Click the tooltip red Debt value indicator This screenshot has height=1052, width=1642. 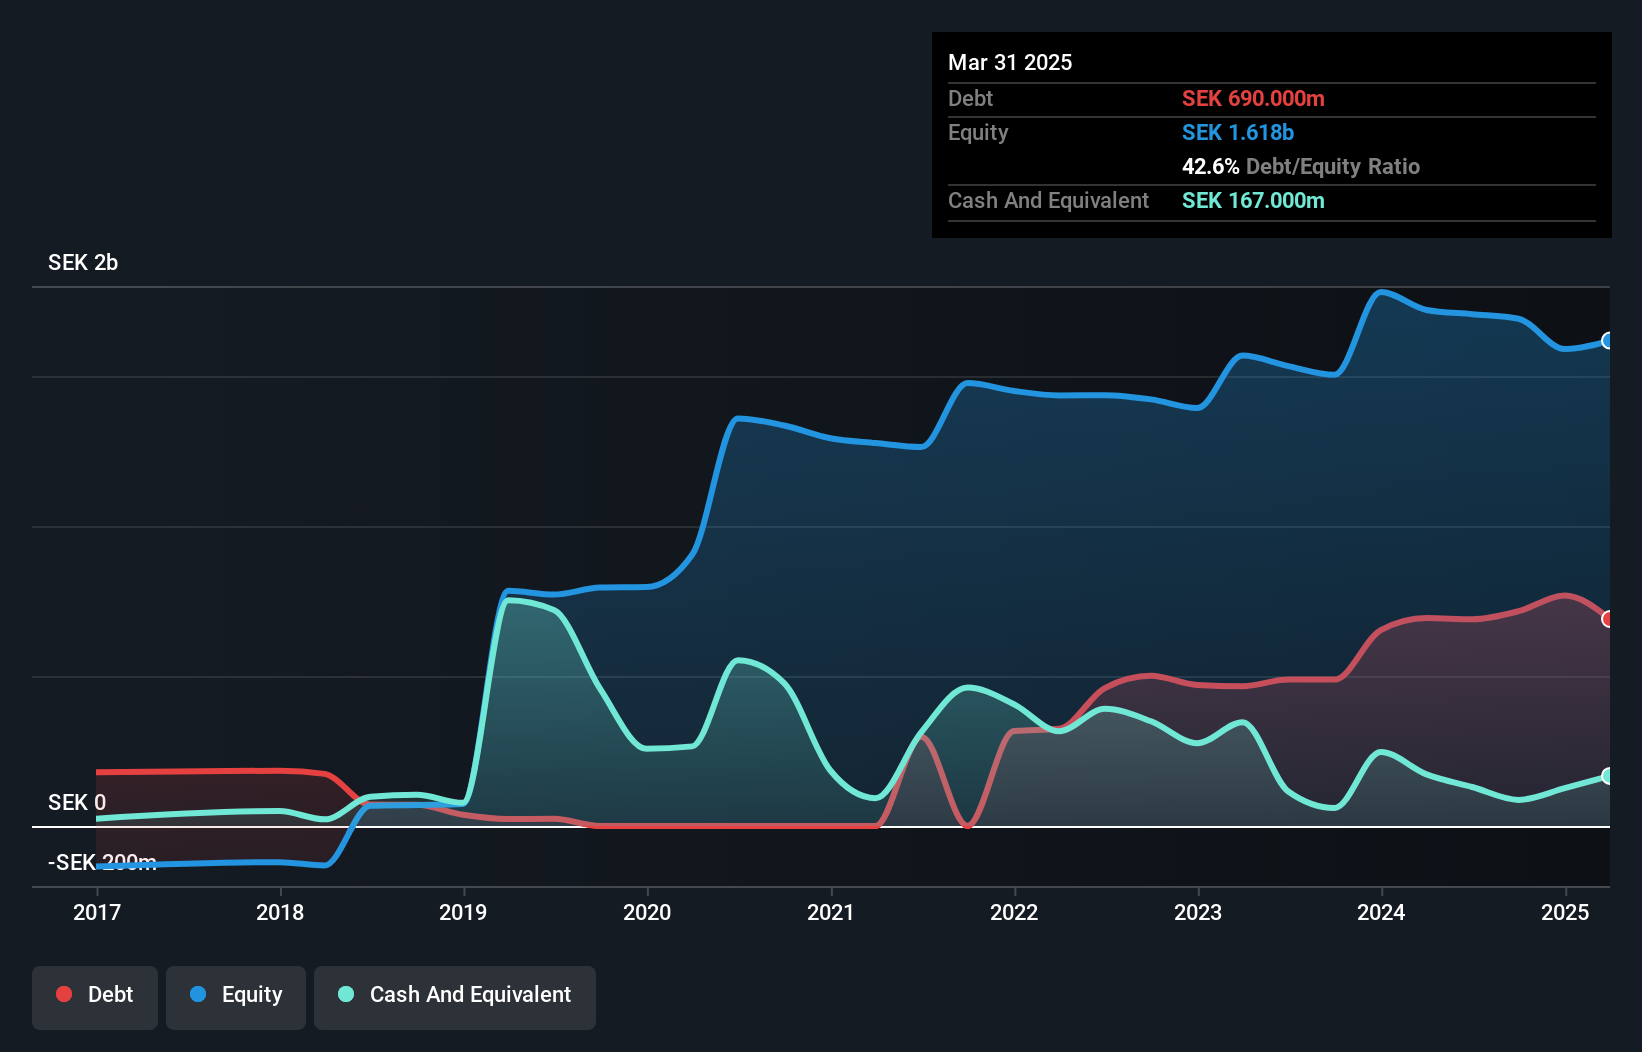(x=1253, y=99)
